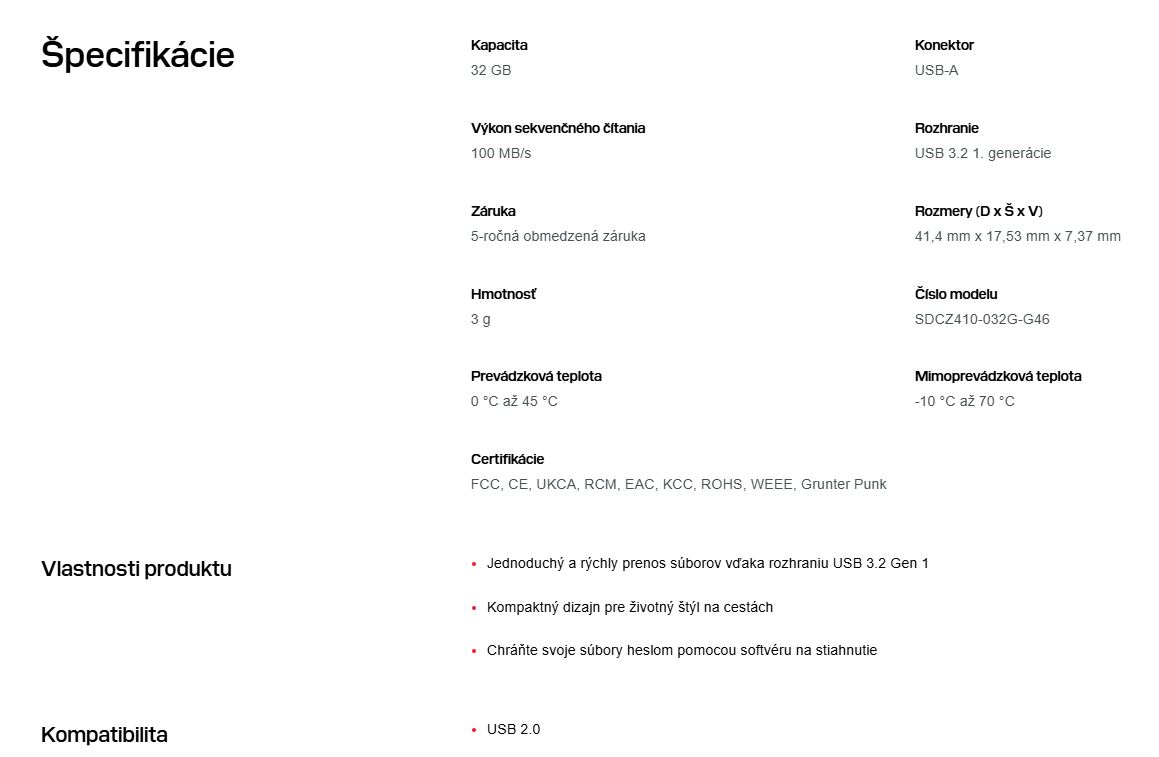Click the Špecifikácie heading
This screenshot has width=1159, height=757.
(x=138, y=54)
